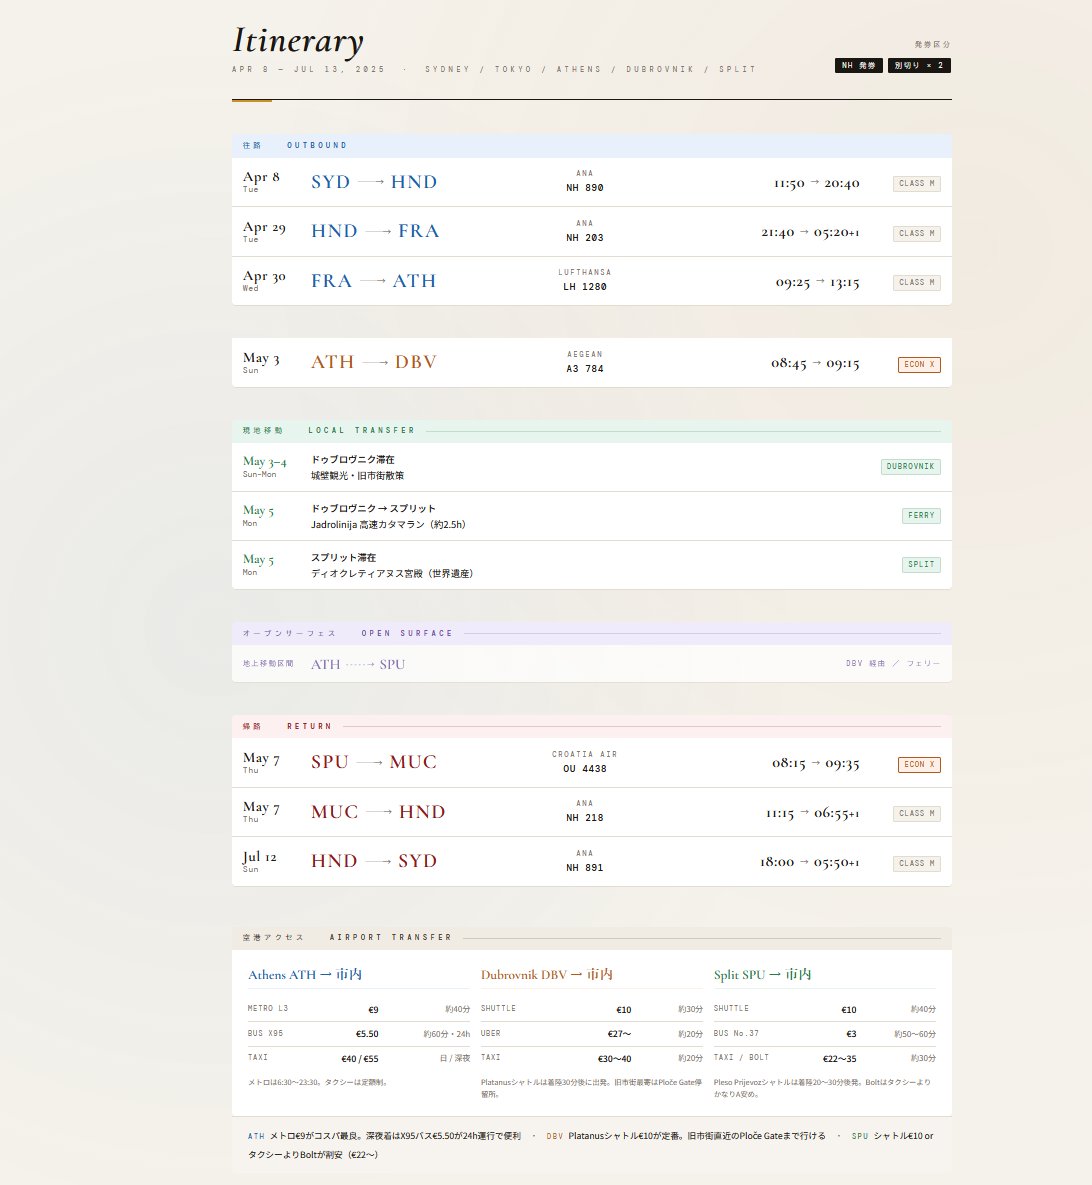This screenshot has width=1092, height=1185.
Task: Click the CLASS M badge on flight NH 890
Action: (916, 183)
